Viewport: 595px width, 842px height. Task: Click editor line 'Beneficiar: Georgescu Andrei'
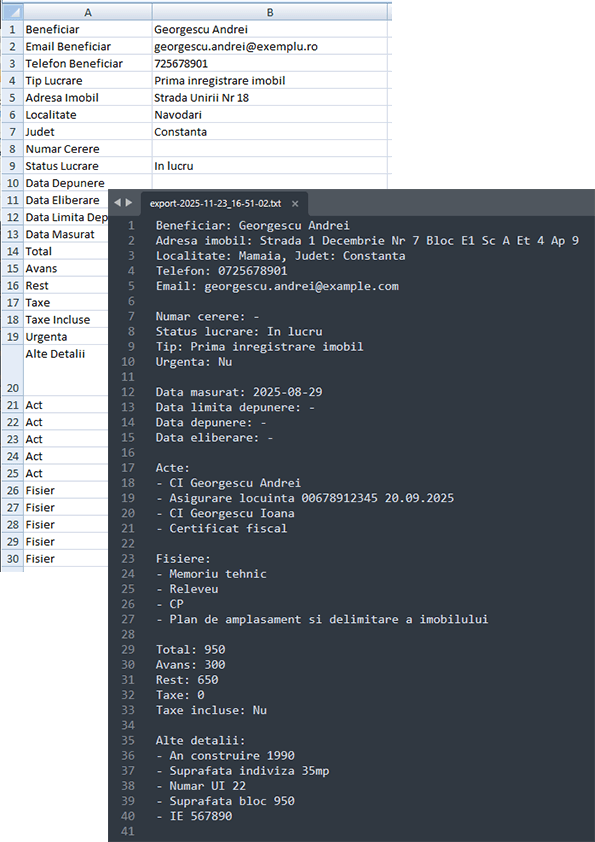[x=252, y=226]
